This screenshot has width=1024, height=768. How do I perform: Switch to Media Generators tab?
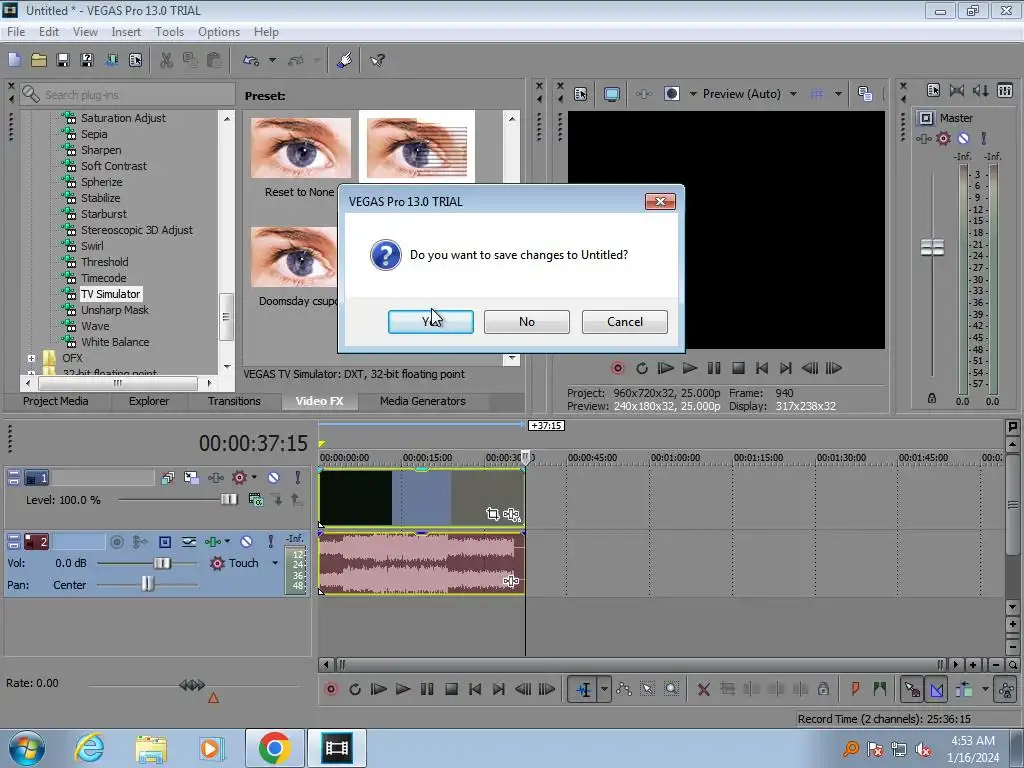pos(423,401)
